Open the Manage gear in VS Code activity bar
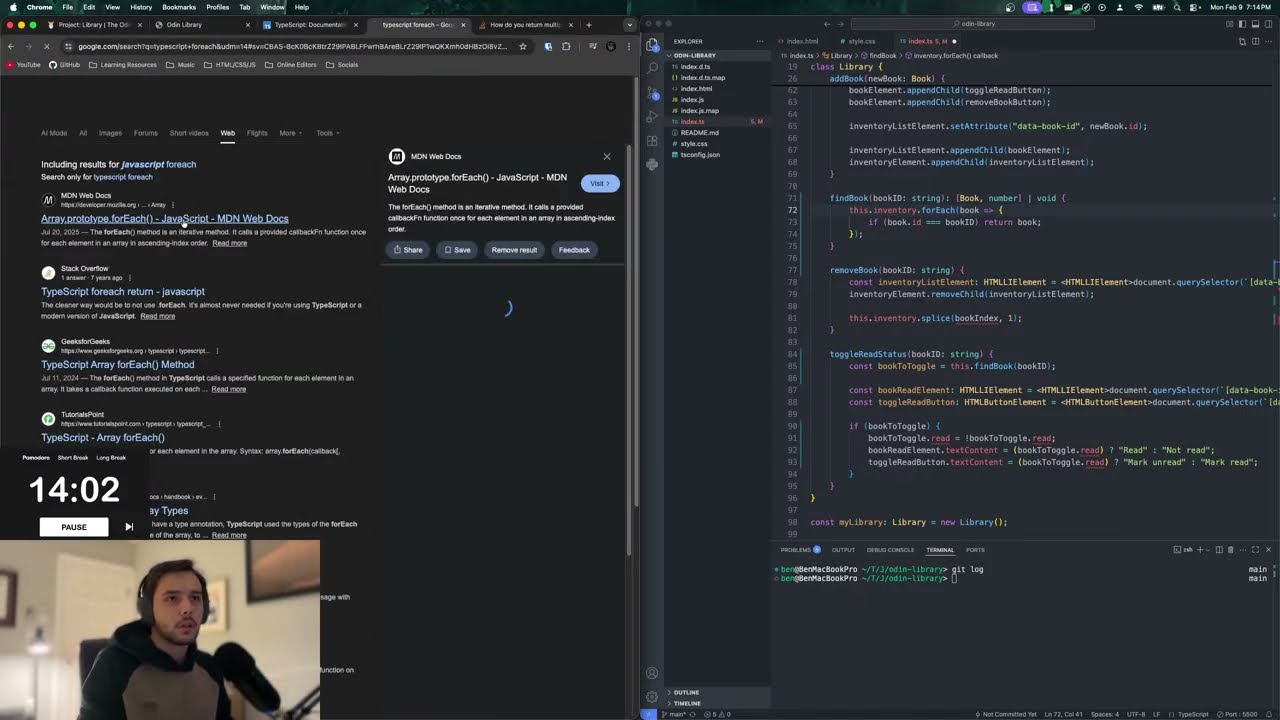The width and height of the screenshot is (1280, 720). [x=652, y=697]
